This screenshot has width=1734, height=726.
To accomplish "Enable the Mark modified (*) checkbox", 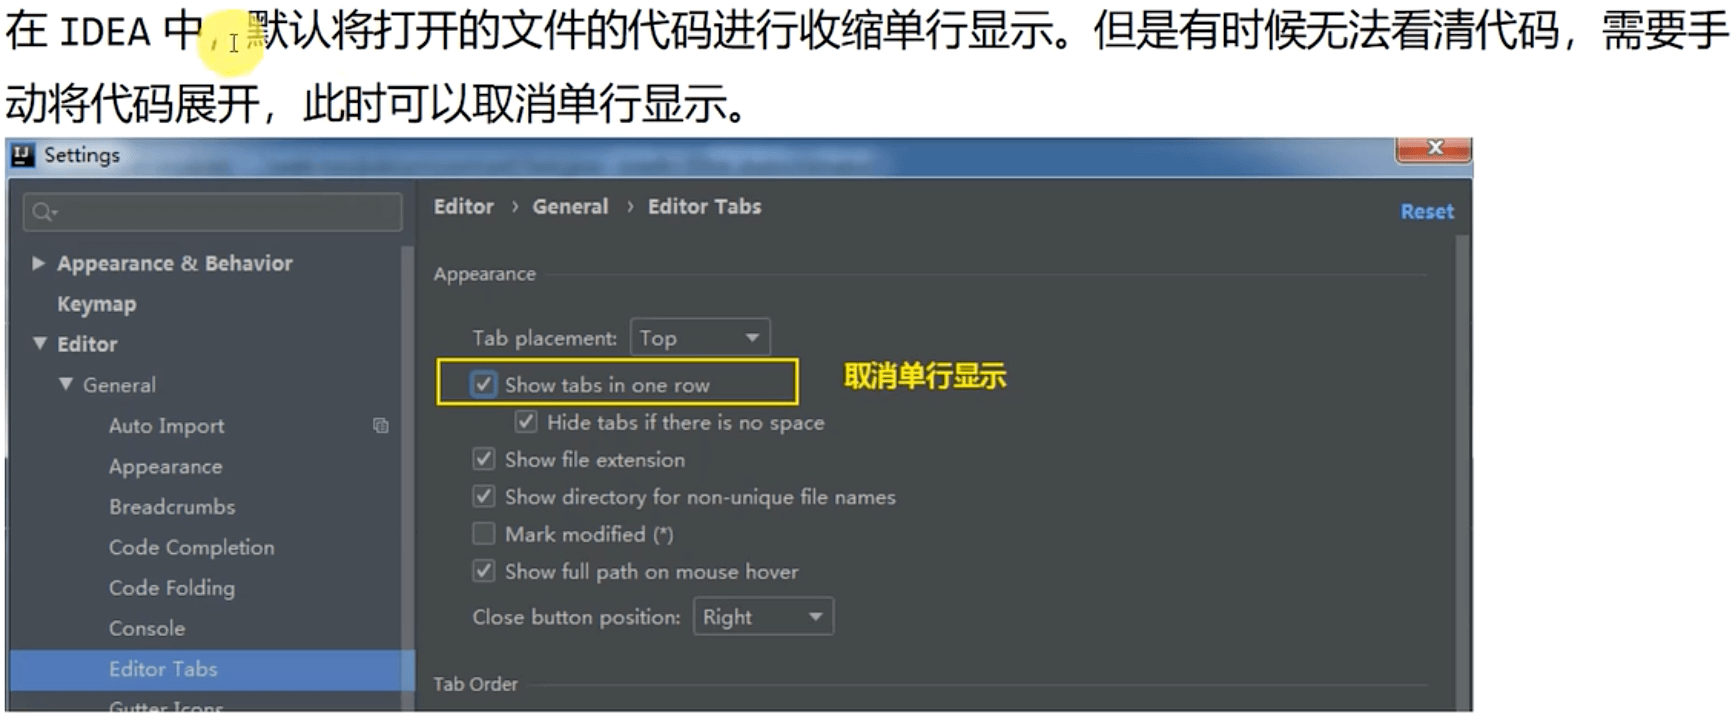I will pyautogui.click(x=484, y=534).
